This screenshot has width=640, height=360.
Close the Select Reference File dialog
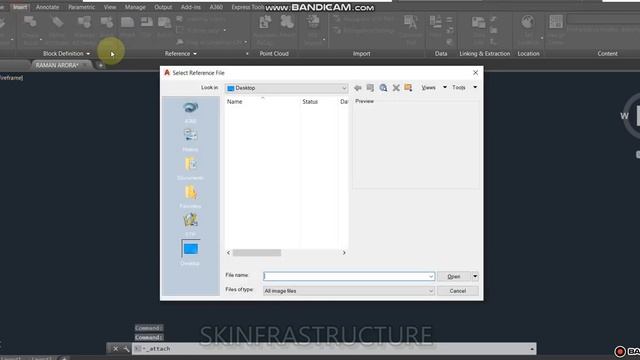pos(476,73)
